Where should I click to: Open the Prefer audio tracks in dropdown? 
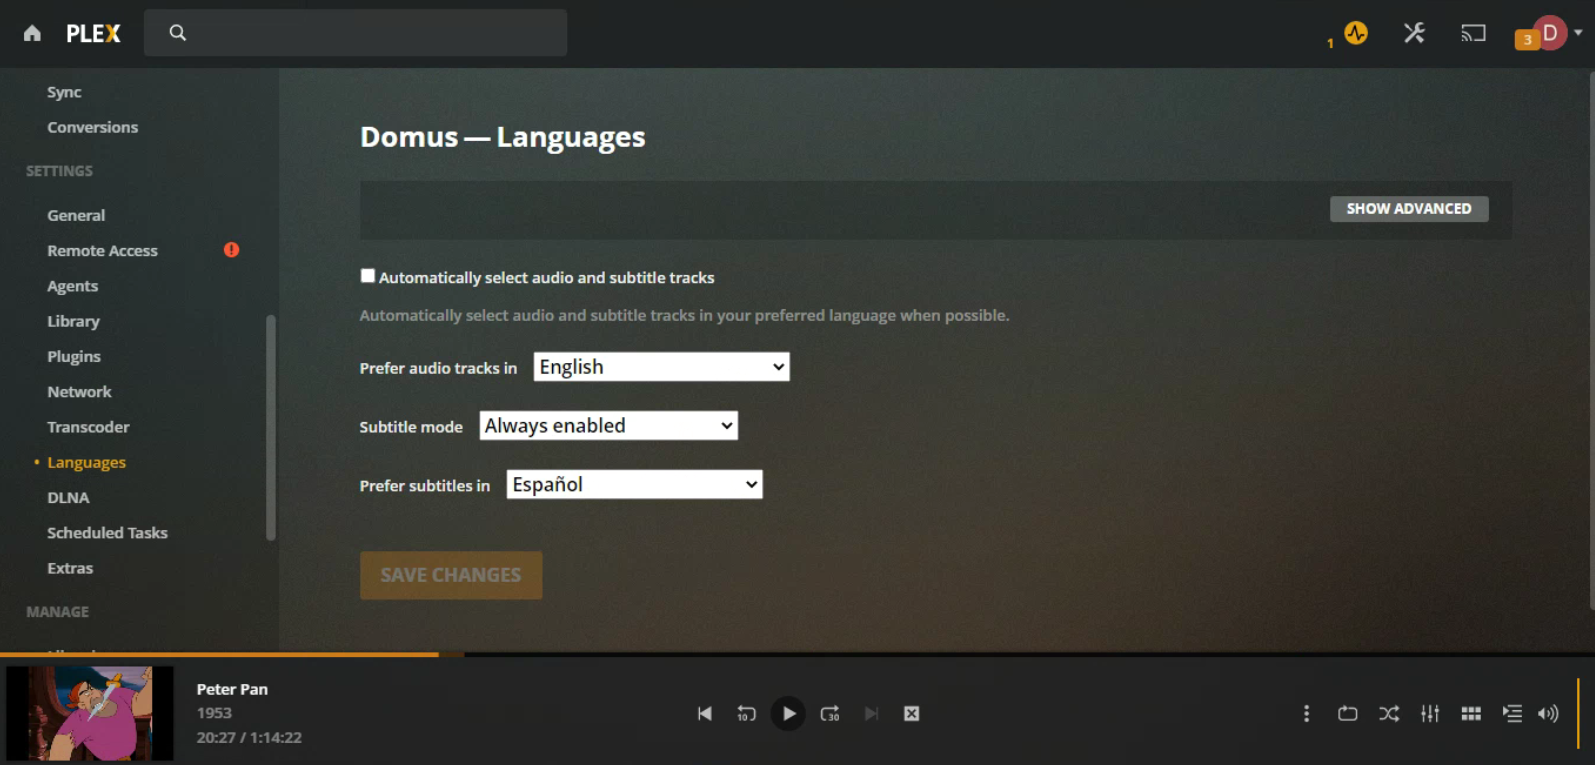[661, 367]
